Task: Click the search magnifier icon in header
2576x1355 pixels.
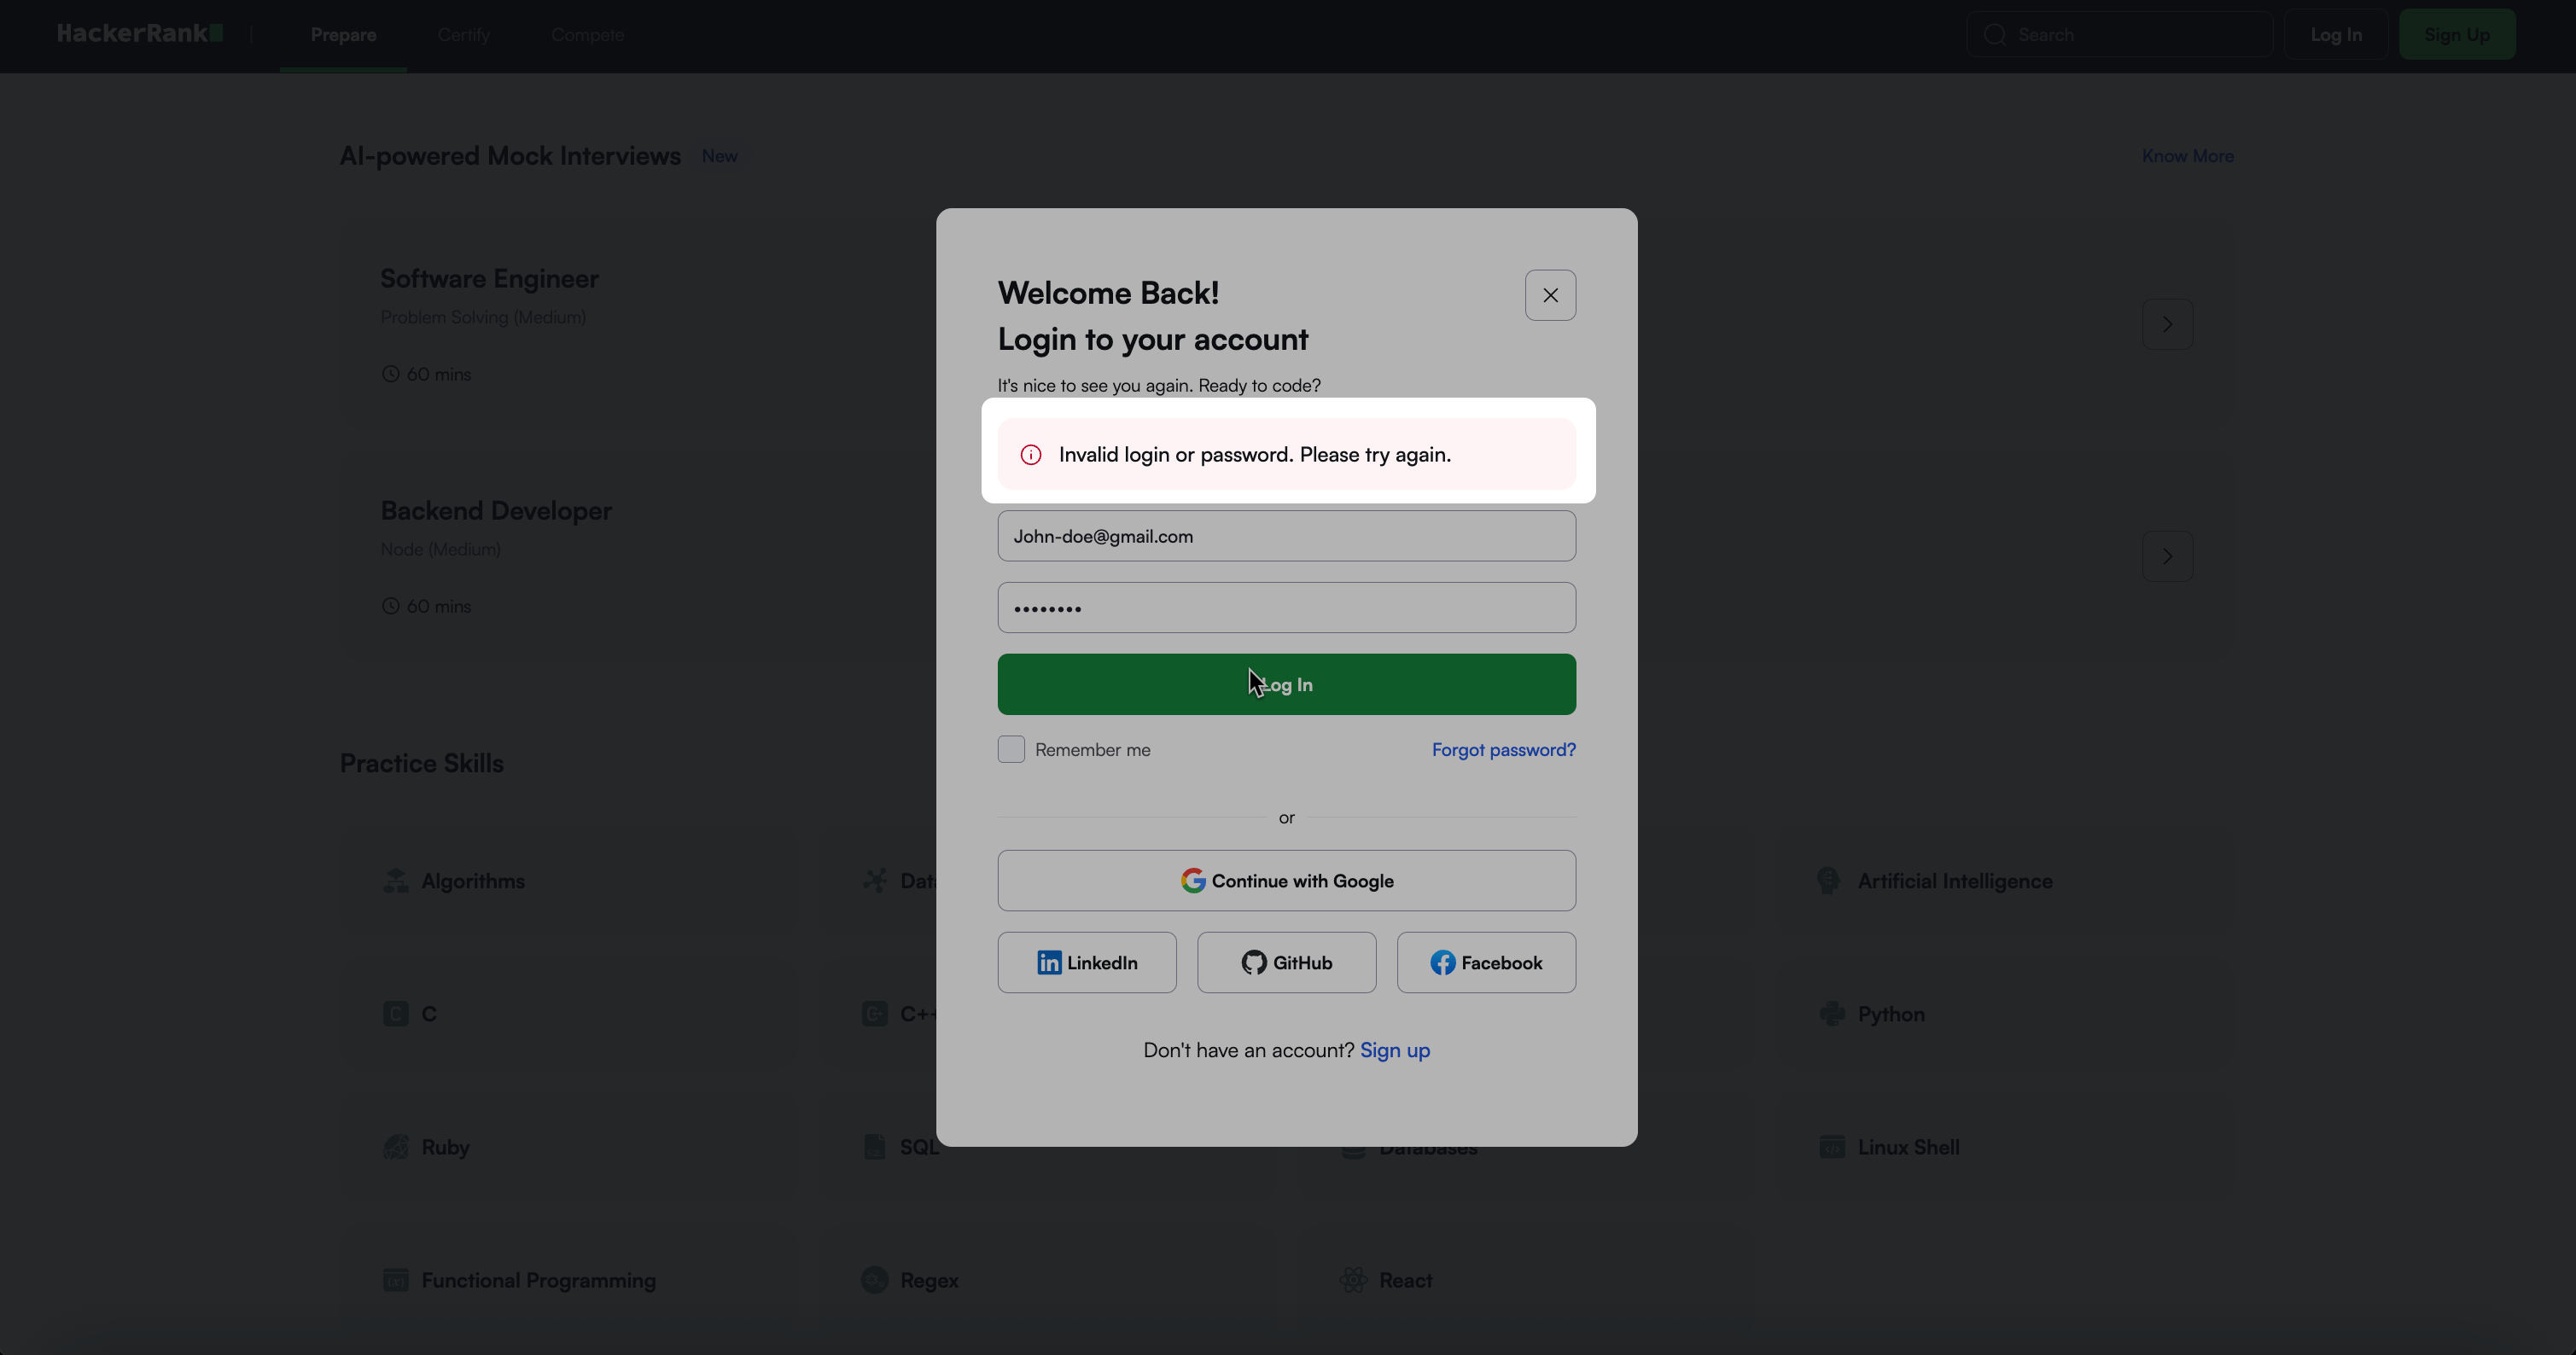Action: pyautogui.click(x=1995, y=35)
